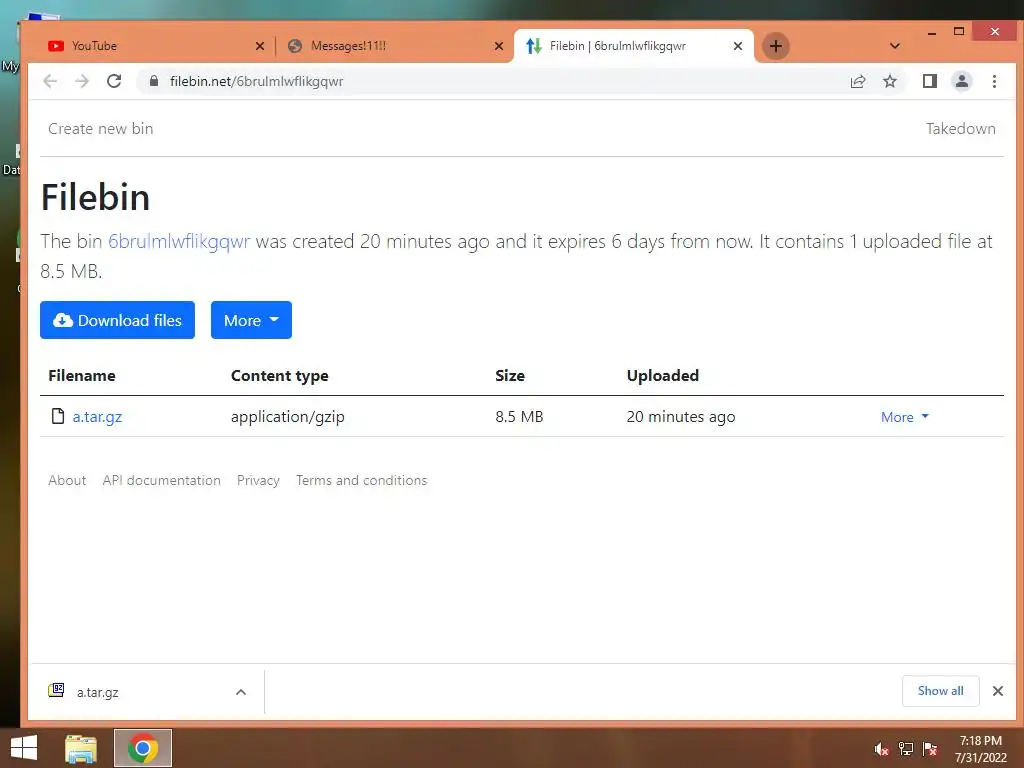Viewport: 1024px width, 768px height.
Task: Close the Messages!11!! tab
Action: click(x=498, y=46)
